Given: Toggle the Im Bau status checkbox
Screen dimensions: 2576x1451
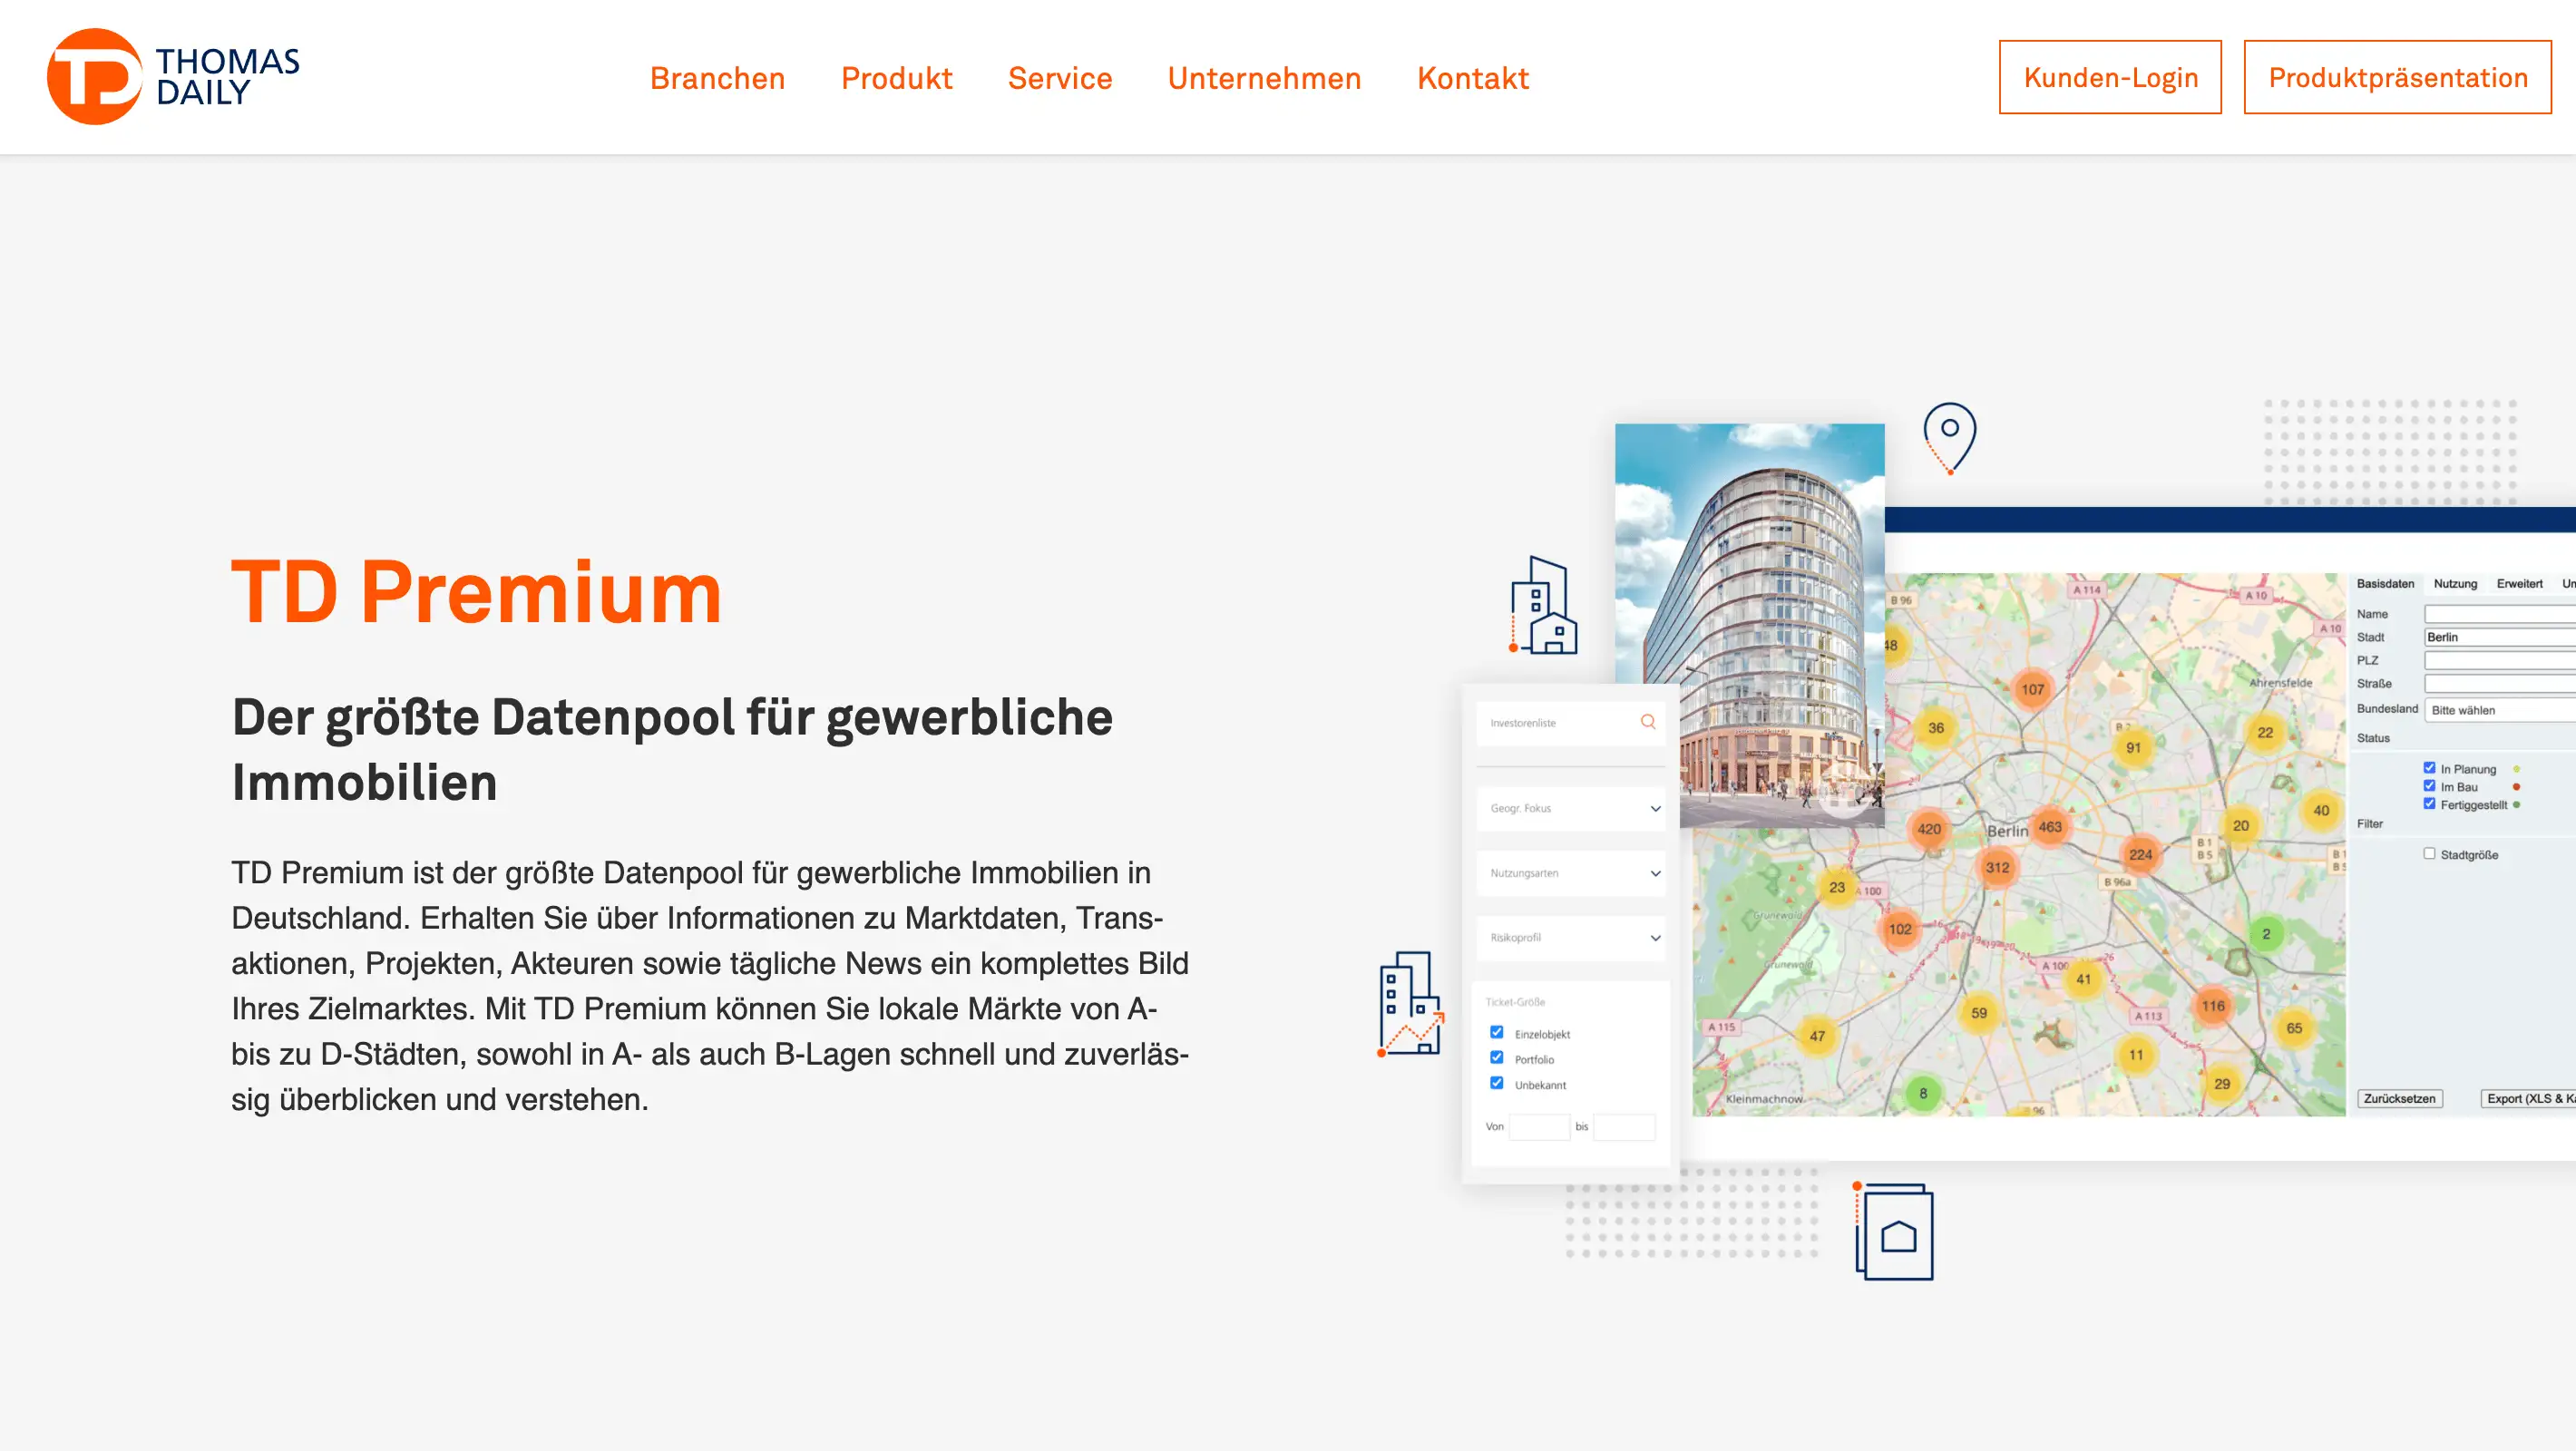Looking at the screenshot, I should click(2429, 786).
